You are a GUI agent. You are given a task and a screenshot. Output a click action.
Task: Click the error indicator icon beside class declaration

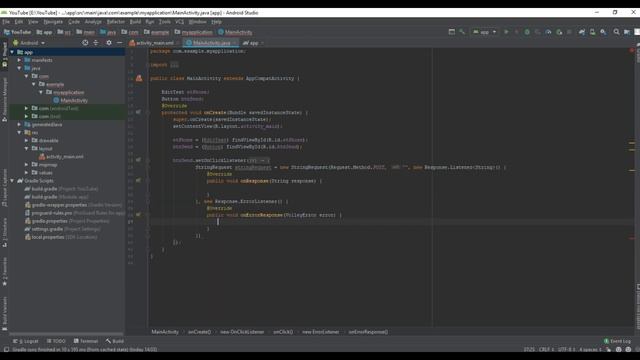tap(139, 78)
